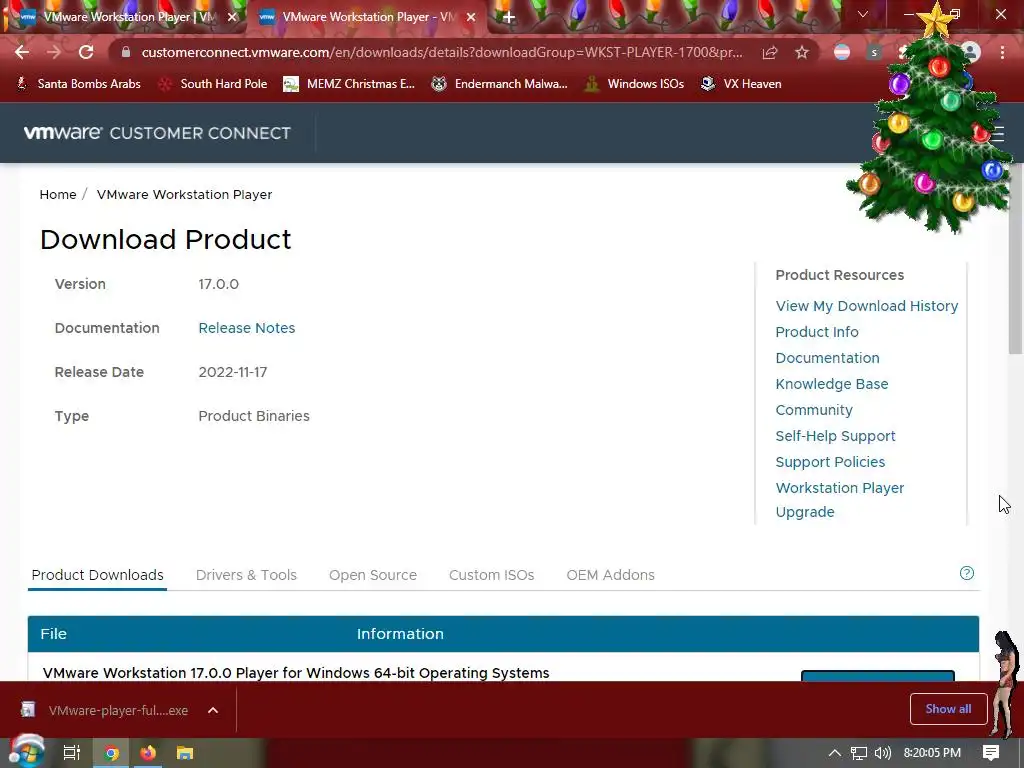Viewport: 1024px width, 768px height.
Task: Select the Product Downloads tab
Action: click(x=97, y=575)
